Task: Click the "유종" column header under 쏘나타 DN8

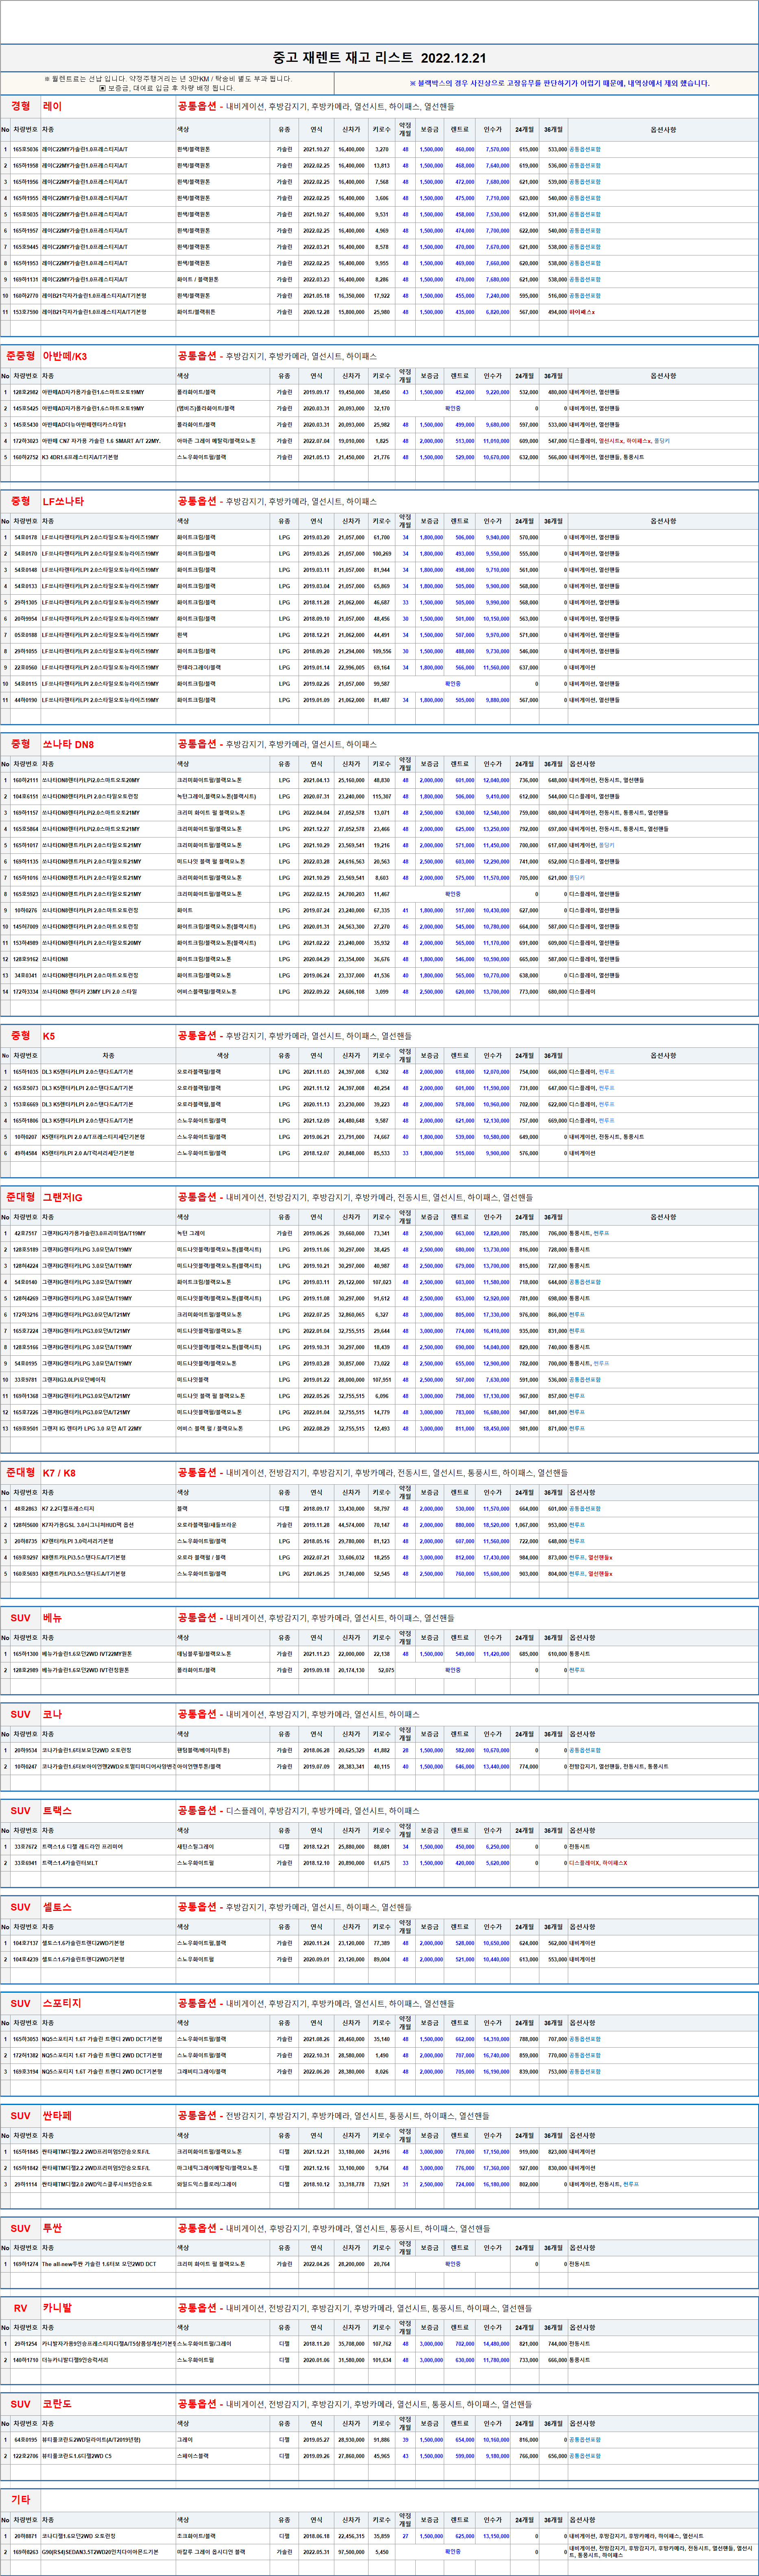Action: tap(284, 764)
